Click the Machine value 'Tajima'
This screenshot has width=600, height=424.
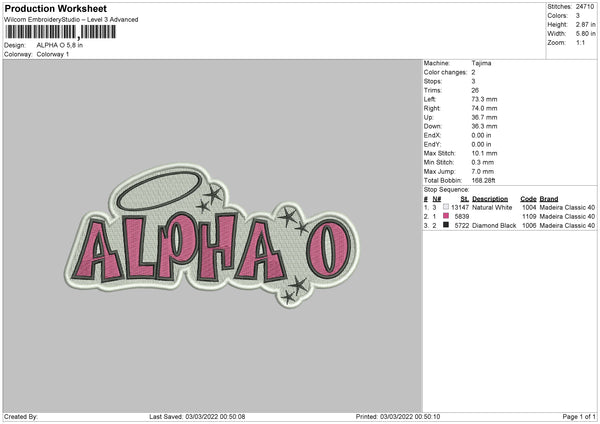pos(481,63)
